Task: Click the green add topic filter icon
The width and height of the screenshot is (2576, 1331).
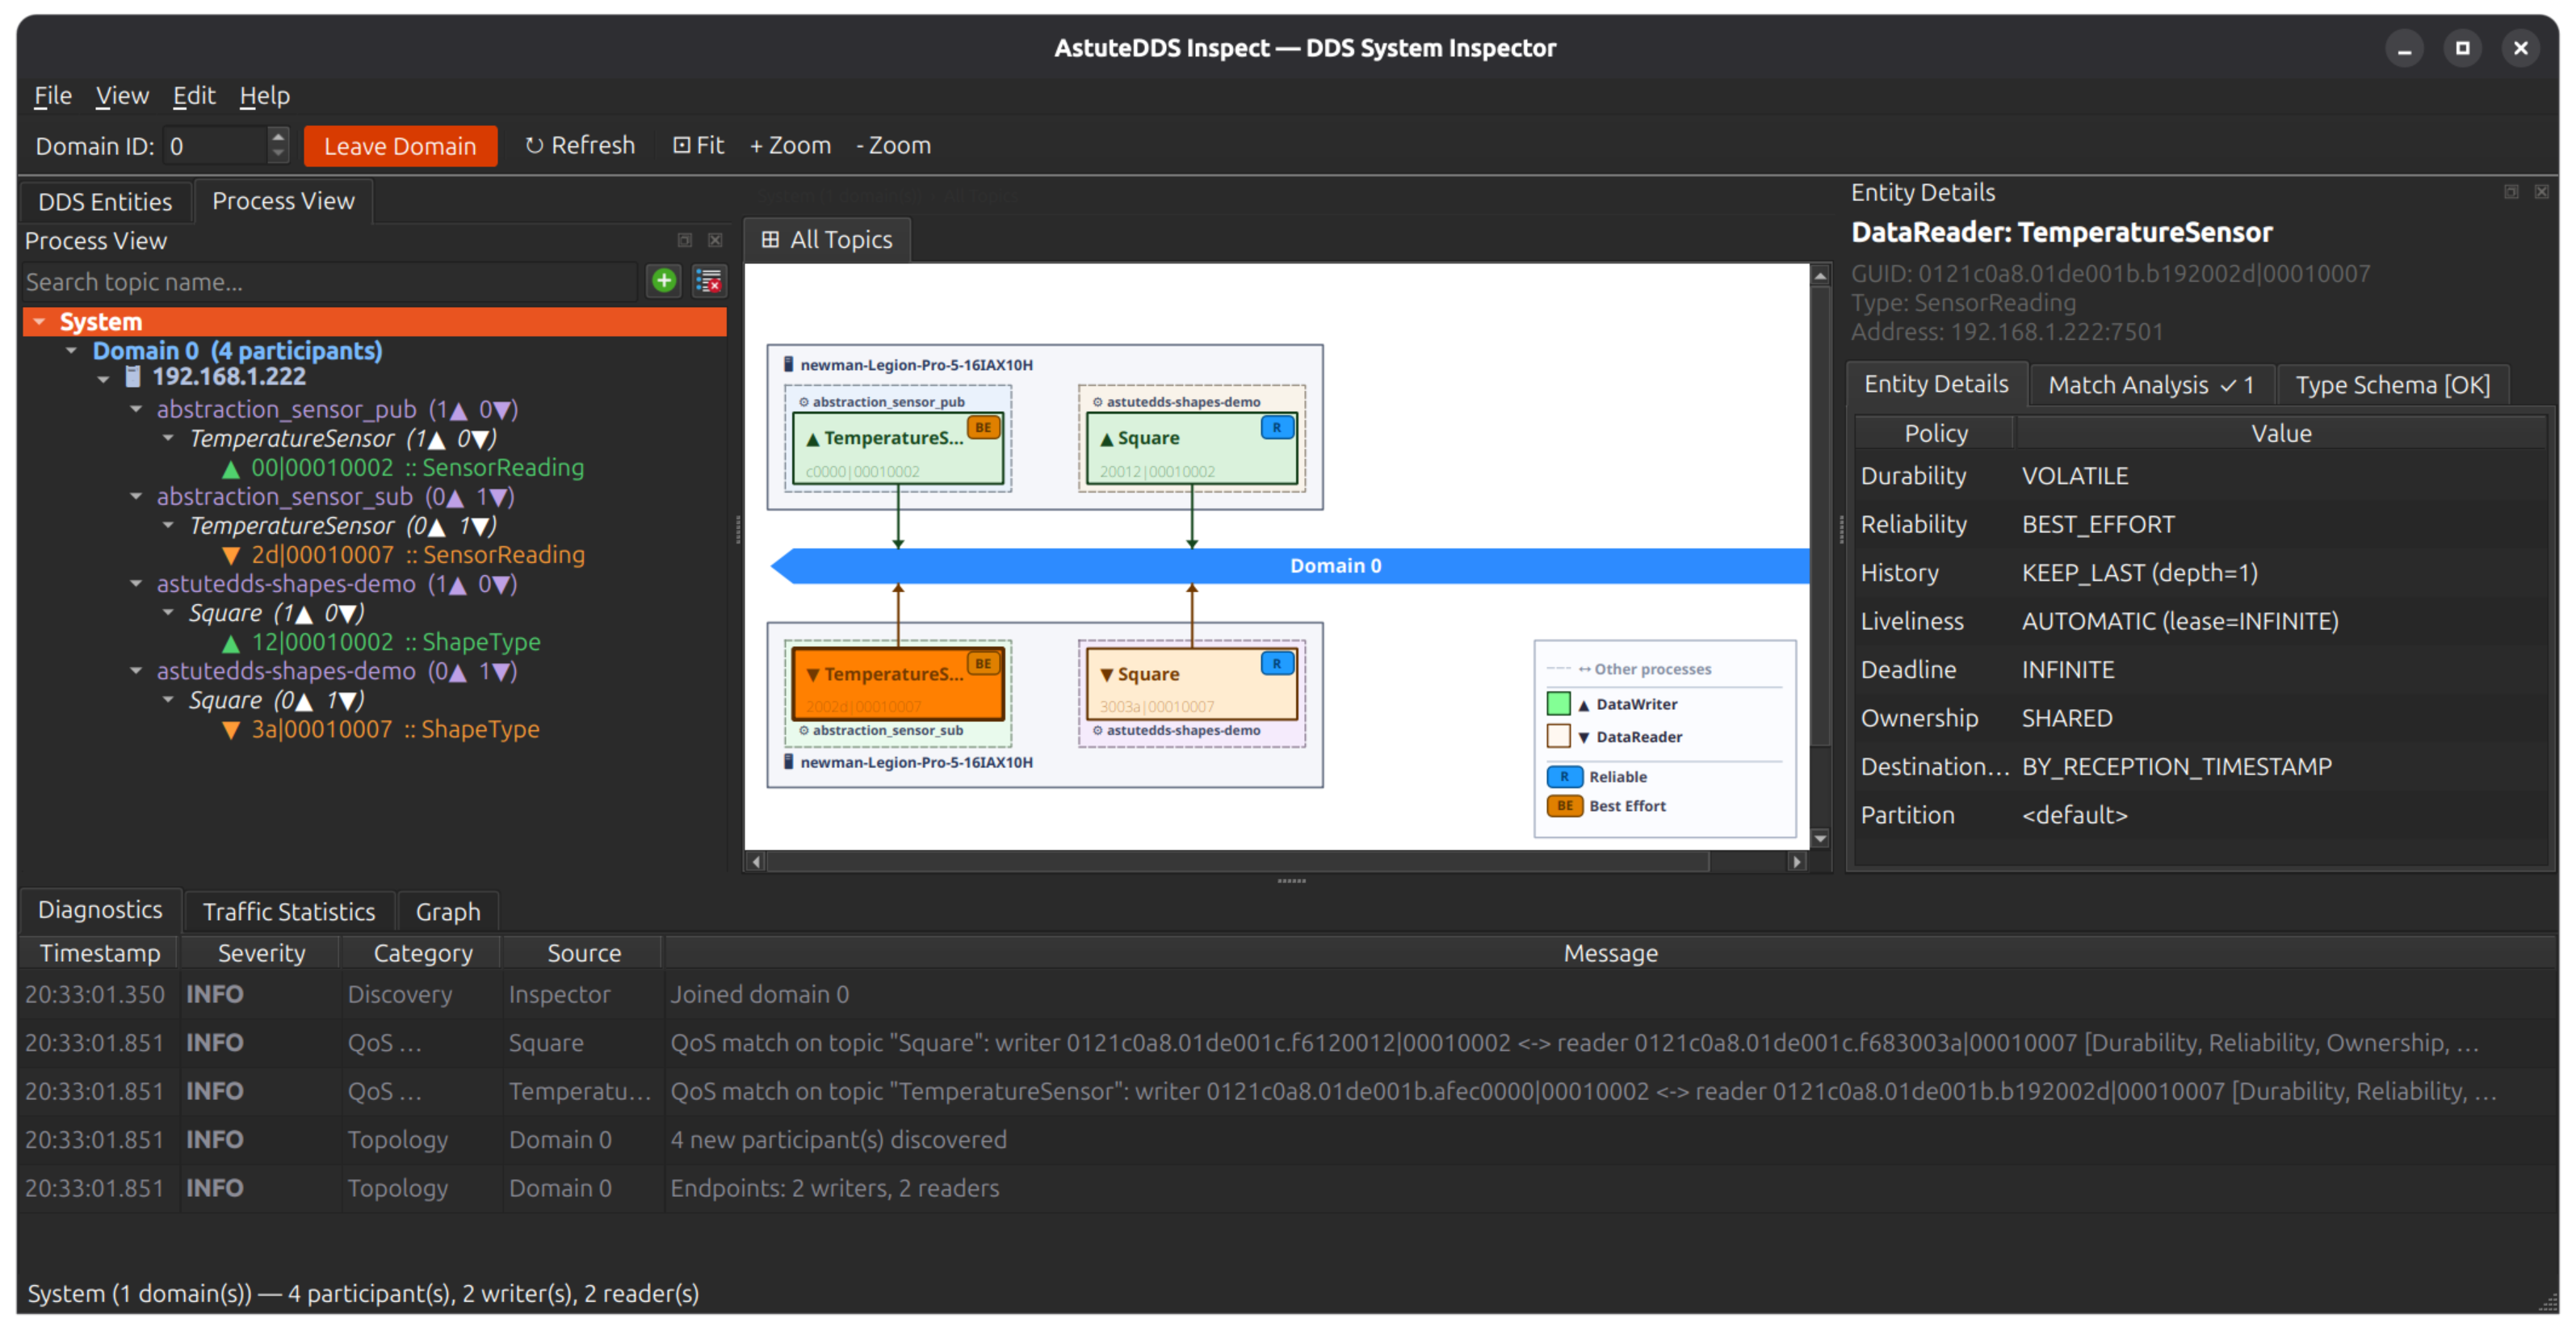Action: (664, 281)
